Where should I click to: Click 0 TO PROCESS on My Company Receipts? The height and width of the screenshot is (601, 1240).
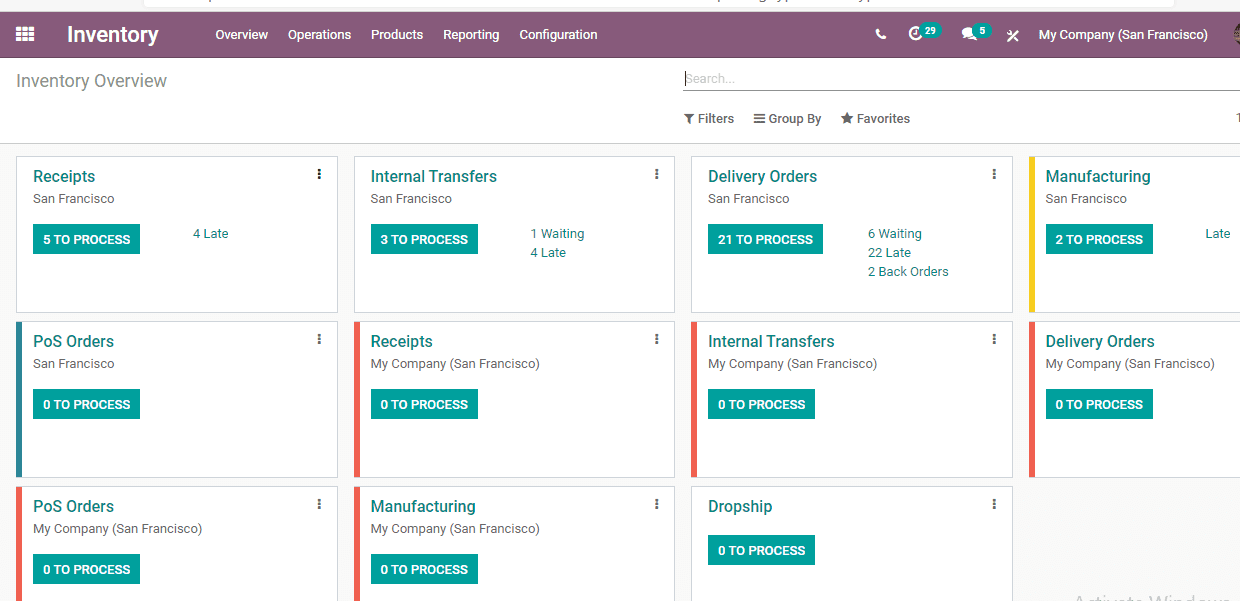[424, 404]
